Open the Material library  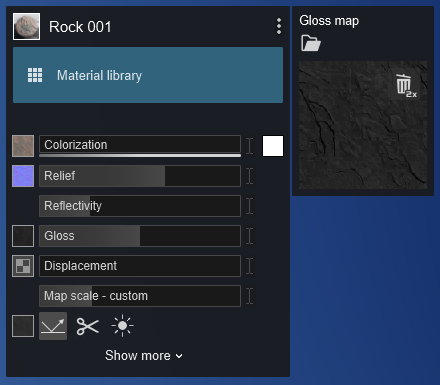(x=148, y=75)
